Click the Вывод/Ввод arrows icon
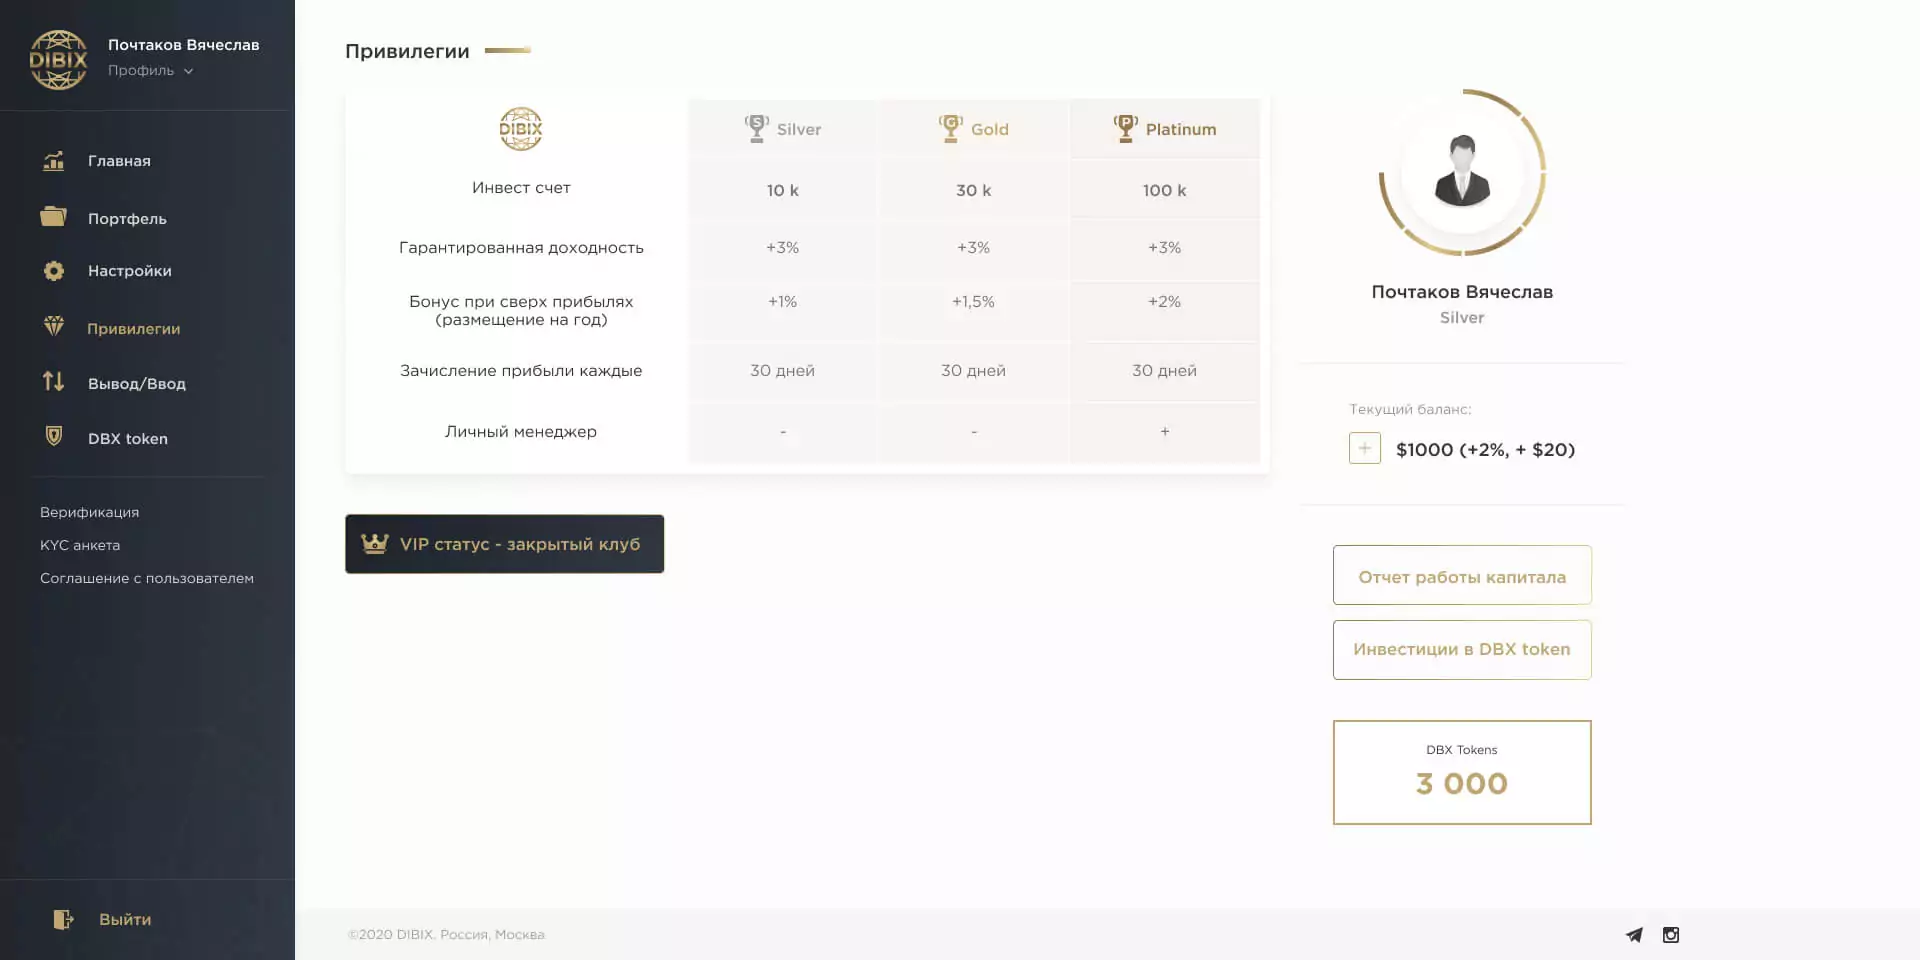The width and height of the screenshot is (1920, 960). click(x=53, y=381)
